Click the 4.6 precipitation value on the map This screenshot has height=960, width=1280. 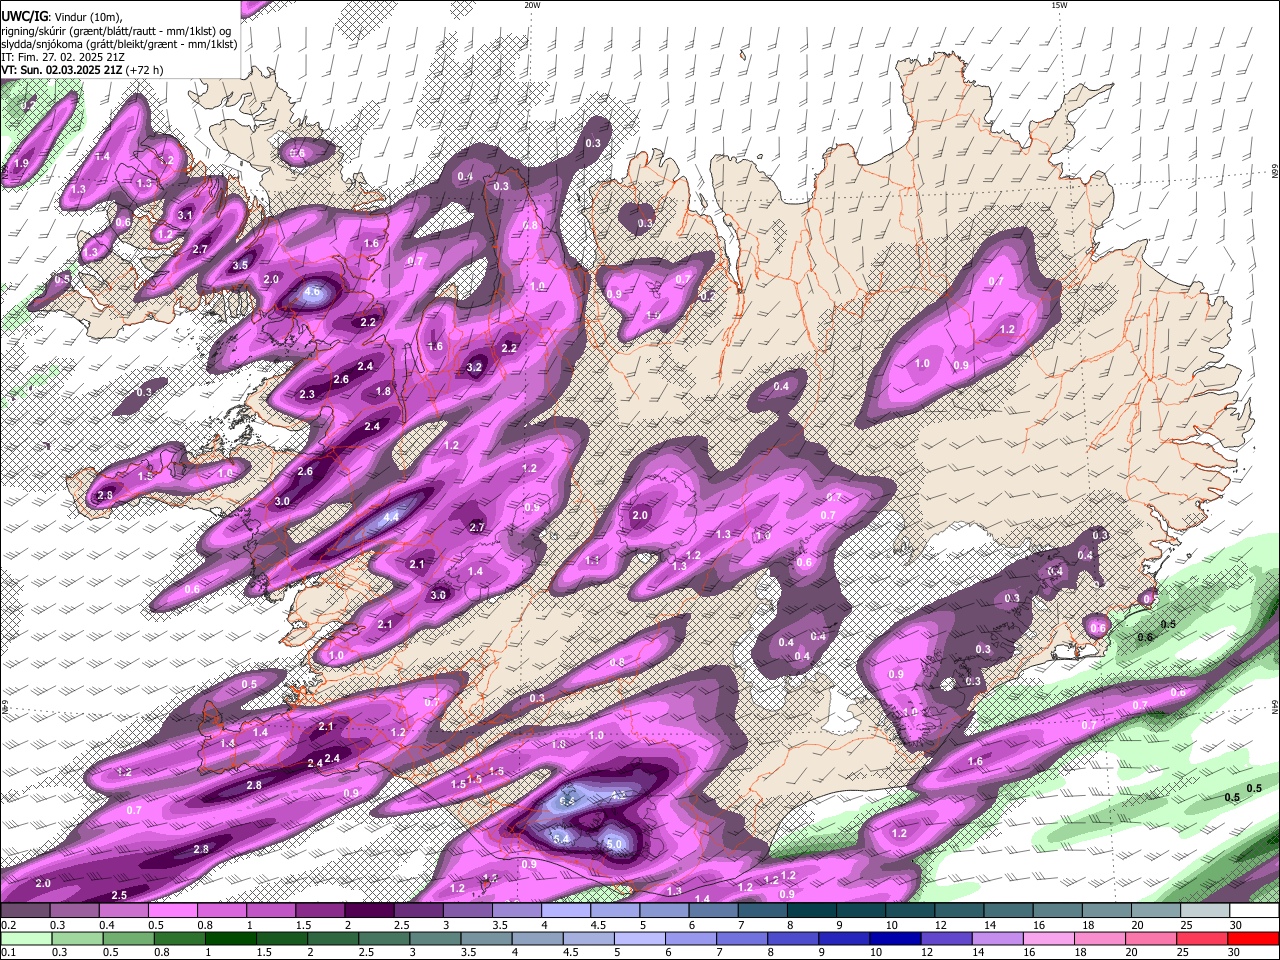pyautogui.click(x=312, y=292)
